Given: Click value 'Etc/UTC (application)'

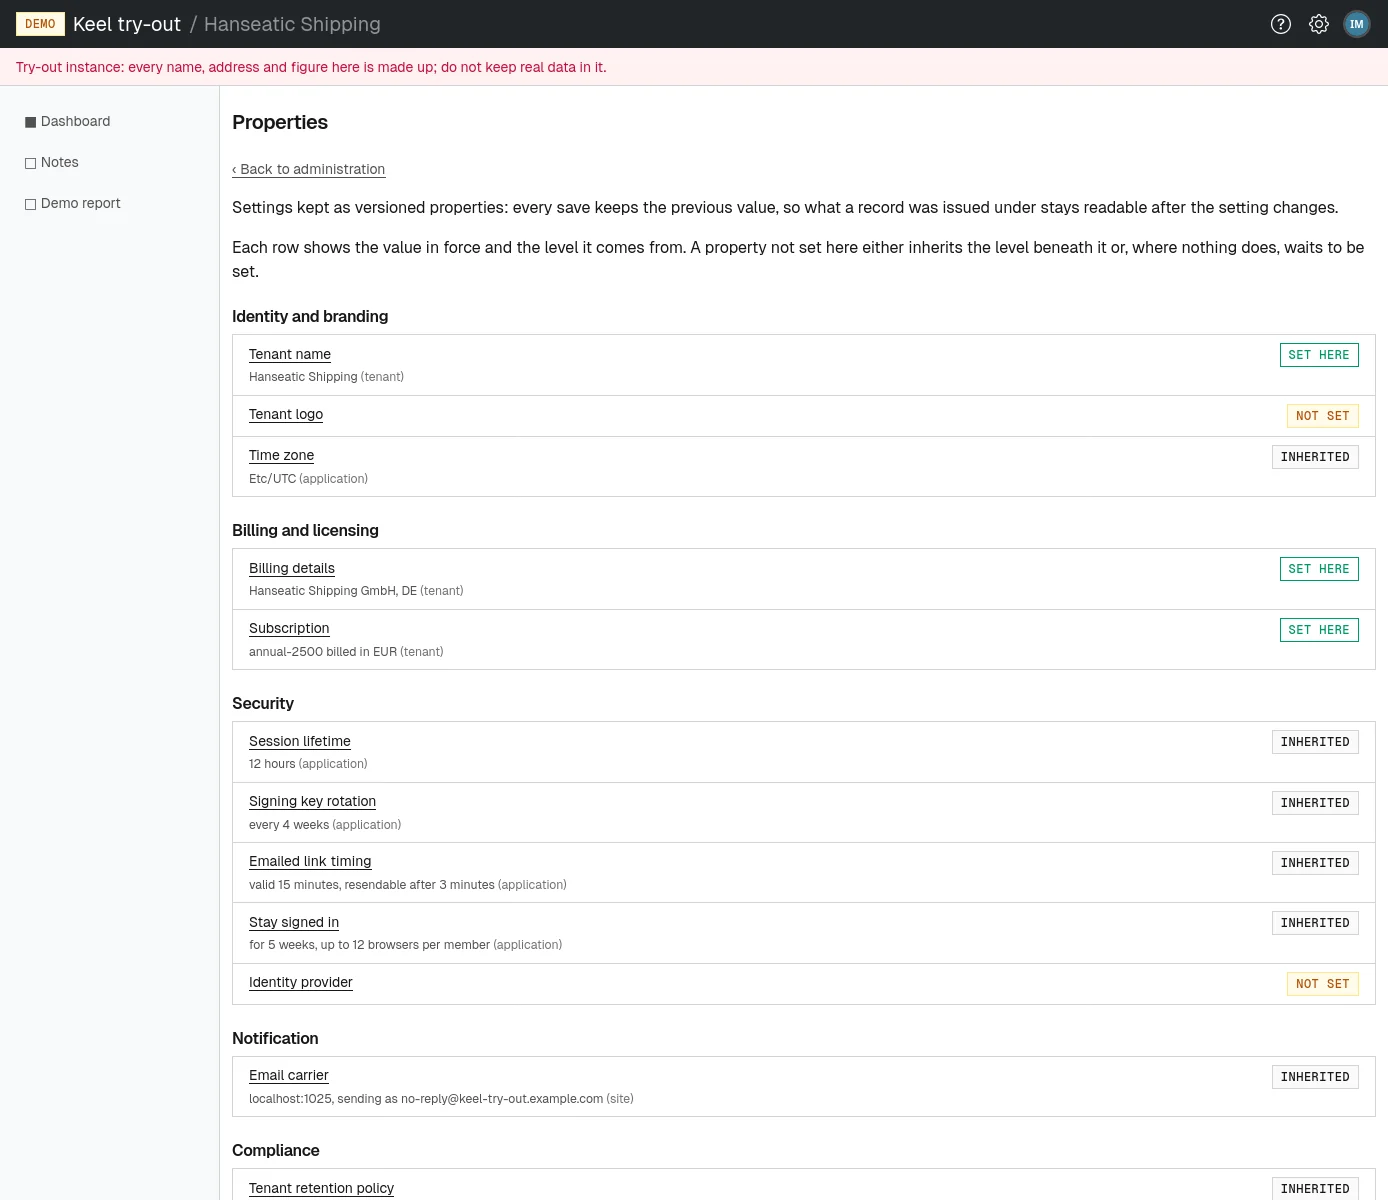Looking at the screenshot, I should click(x=308, y=479).
